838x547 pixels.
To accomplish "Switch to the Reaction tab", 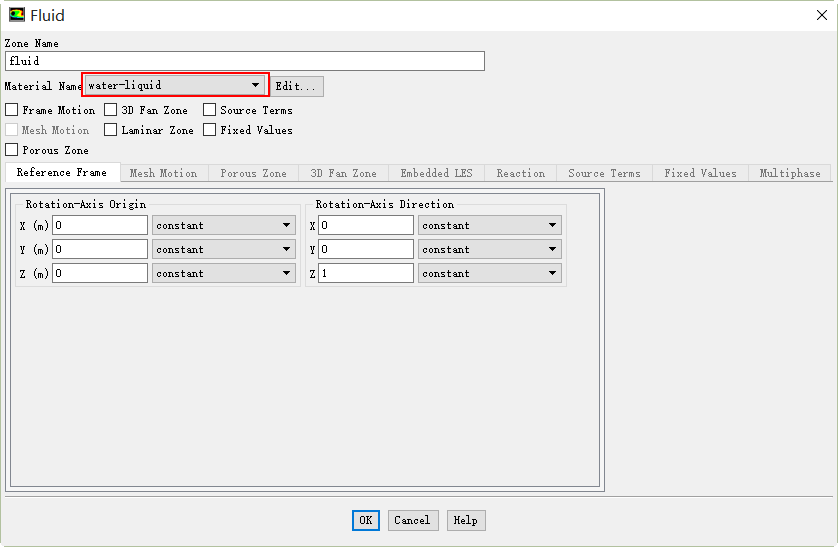I will tap(521, 173).
